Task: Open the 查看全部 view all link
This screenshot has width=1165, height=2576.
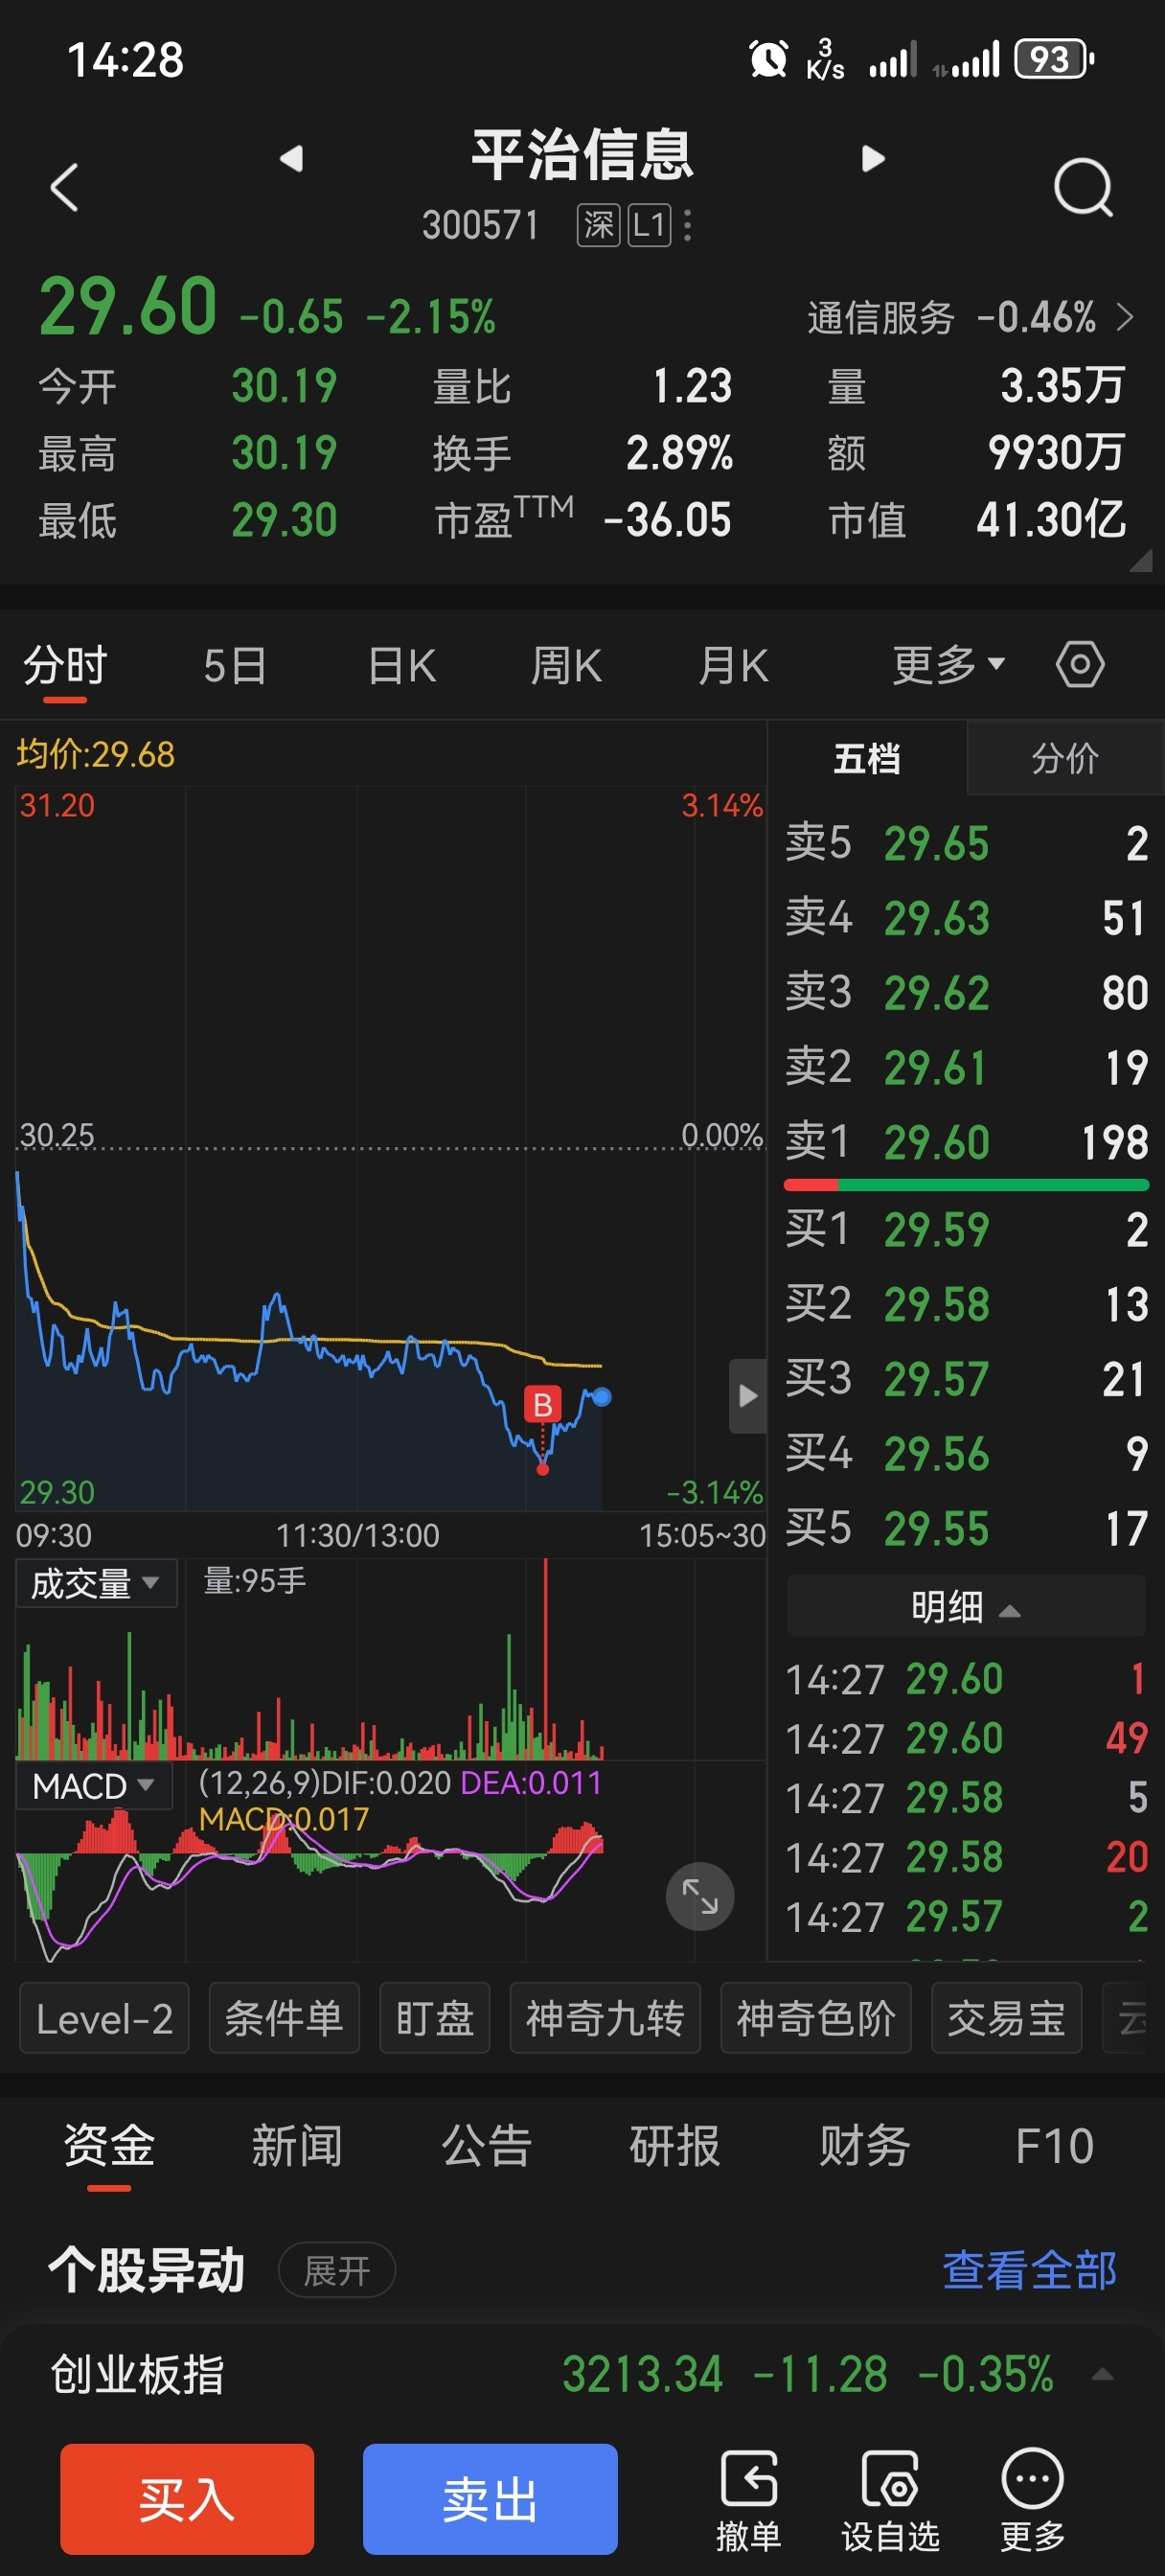Action: click(1030, 2270)
